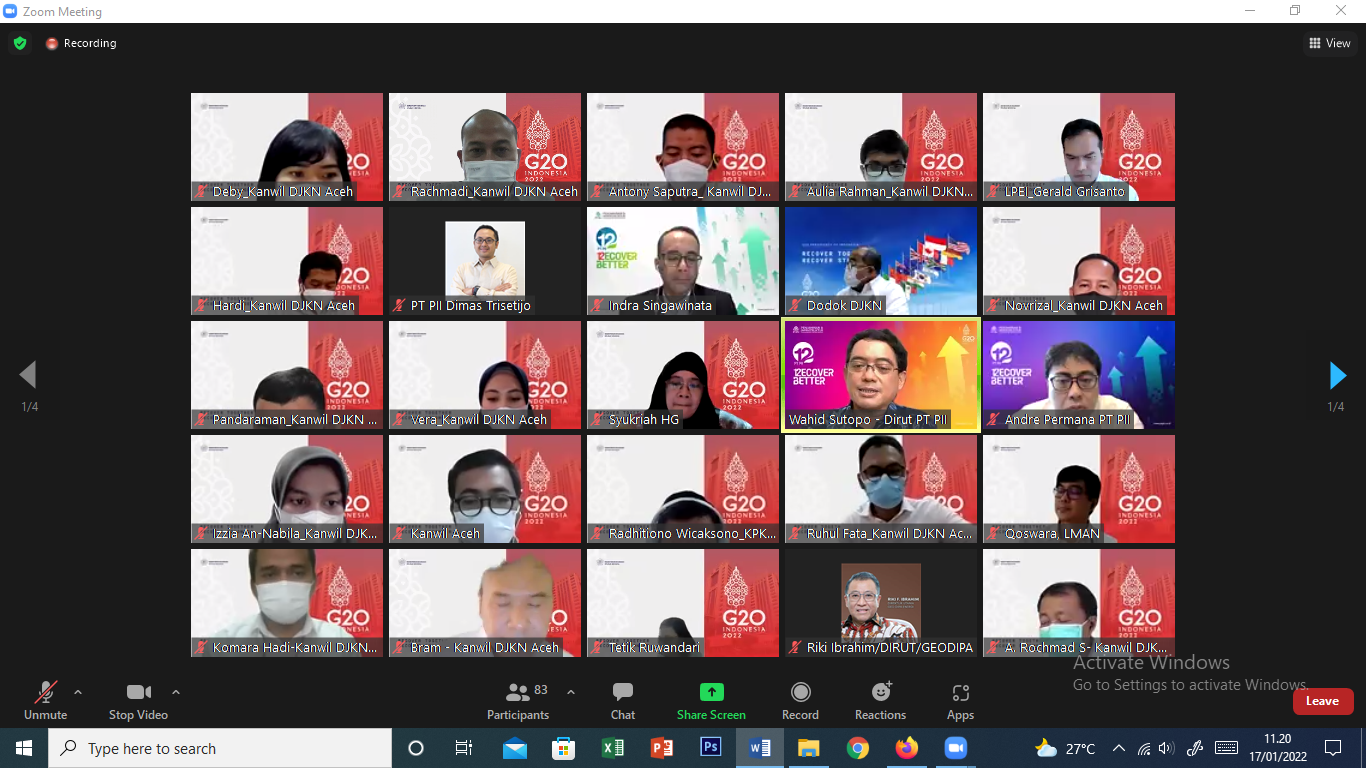1366x768 pixels.
Task: Open the Chat panel
Action: tap(622, 700)
